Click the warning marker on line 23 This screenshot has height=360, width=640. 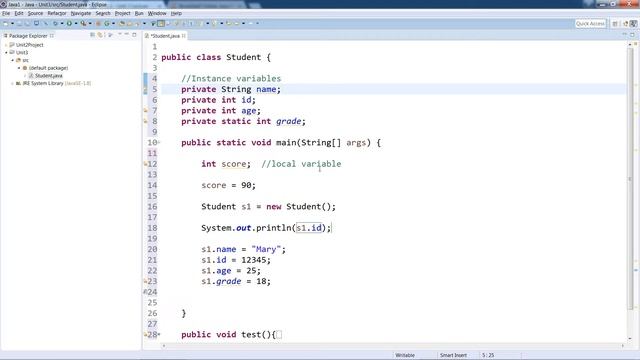(145, 281)
